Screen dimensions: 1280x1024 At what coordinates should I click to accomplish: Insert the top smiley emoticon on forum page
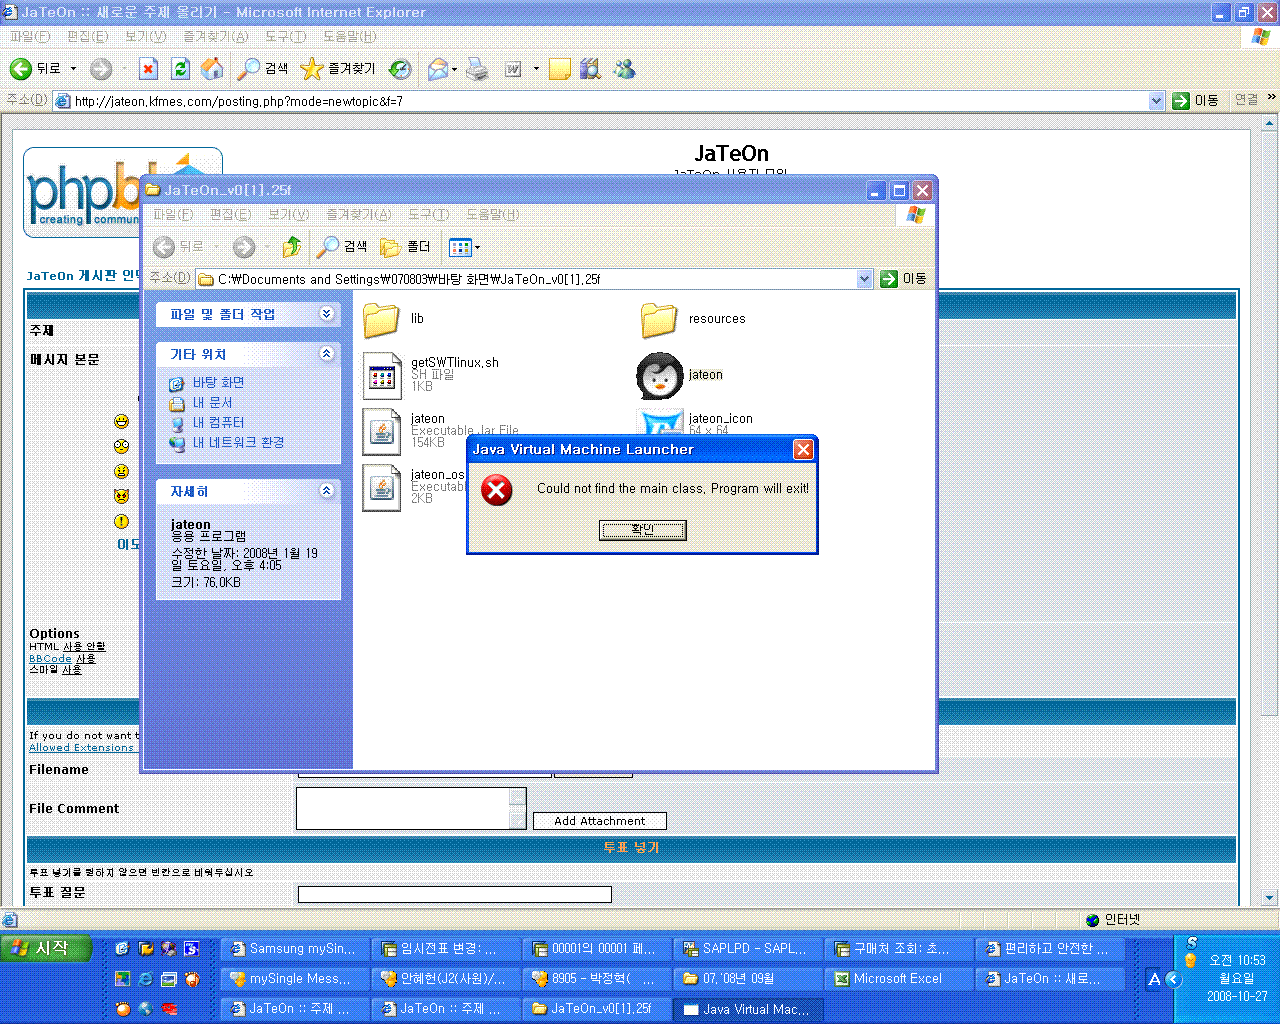click(121, 421)
